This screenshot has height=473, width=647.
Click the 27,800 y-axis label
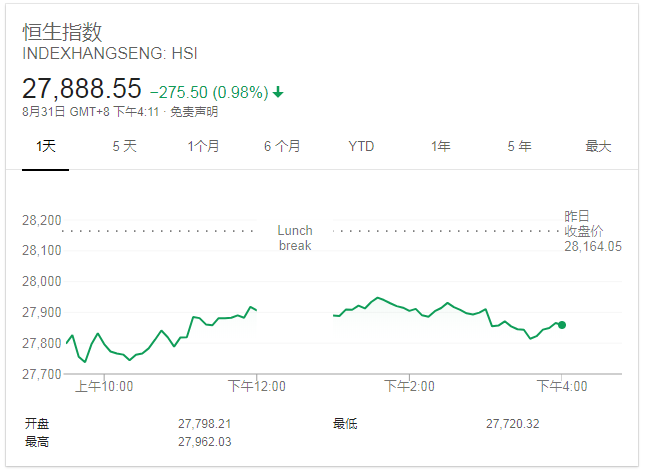pyautogui.click(x=42, y=343)
